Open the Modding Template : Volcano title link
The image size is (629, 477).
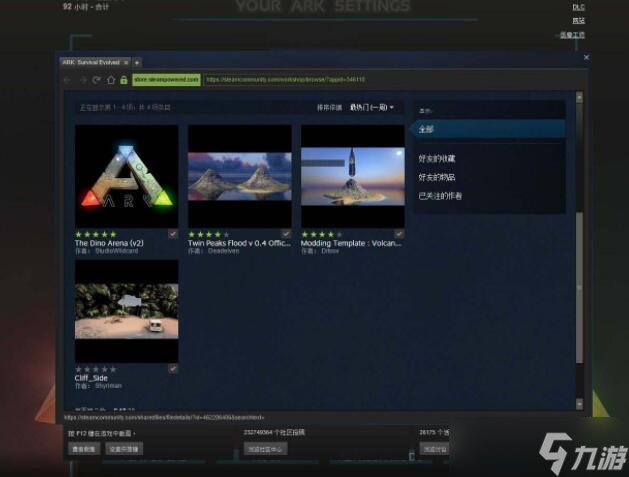(351, 243)
